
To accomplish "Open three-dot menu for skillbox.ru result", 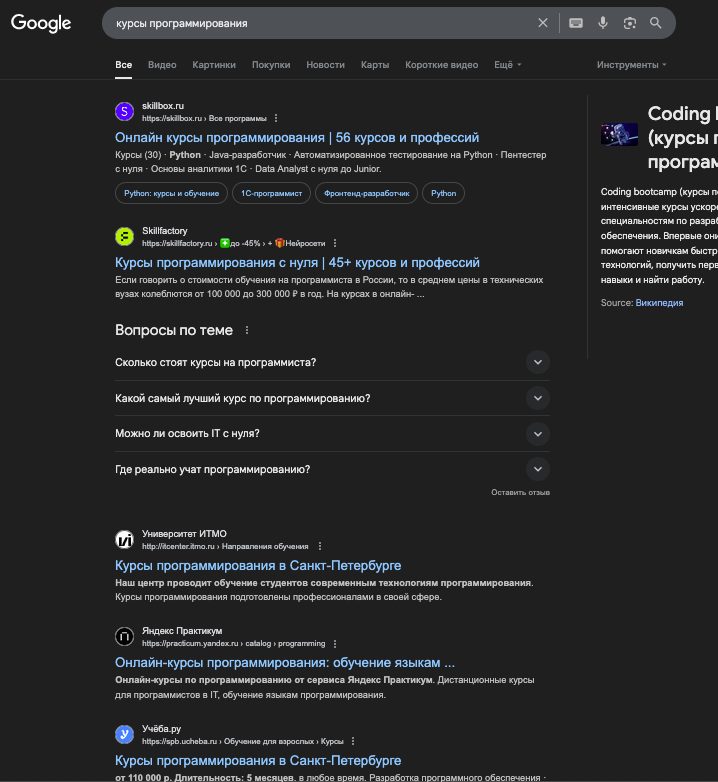I will click(x=276, y=118).
